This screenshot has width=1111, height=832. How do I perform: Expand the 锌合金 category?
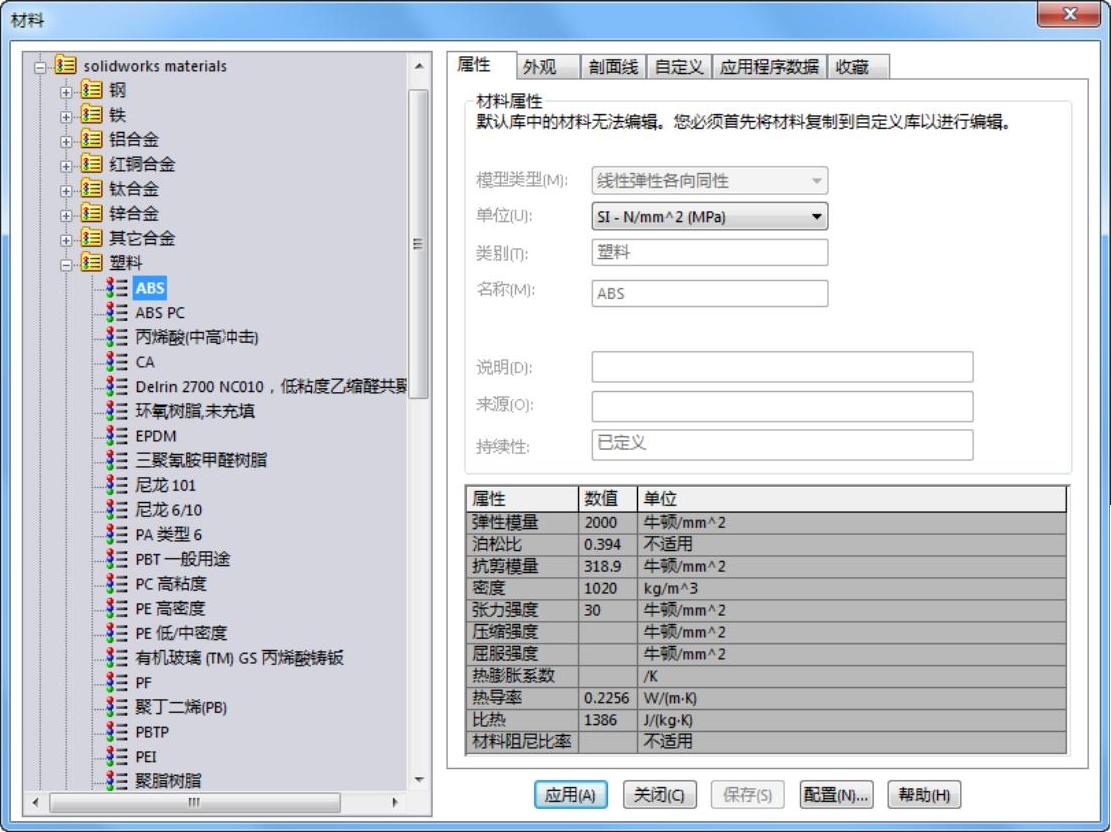click(x=66, y=215)
